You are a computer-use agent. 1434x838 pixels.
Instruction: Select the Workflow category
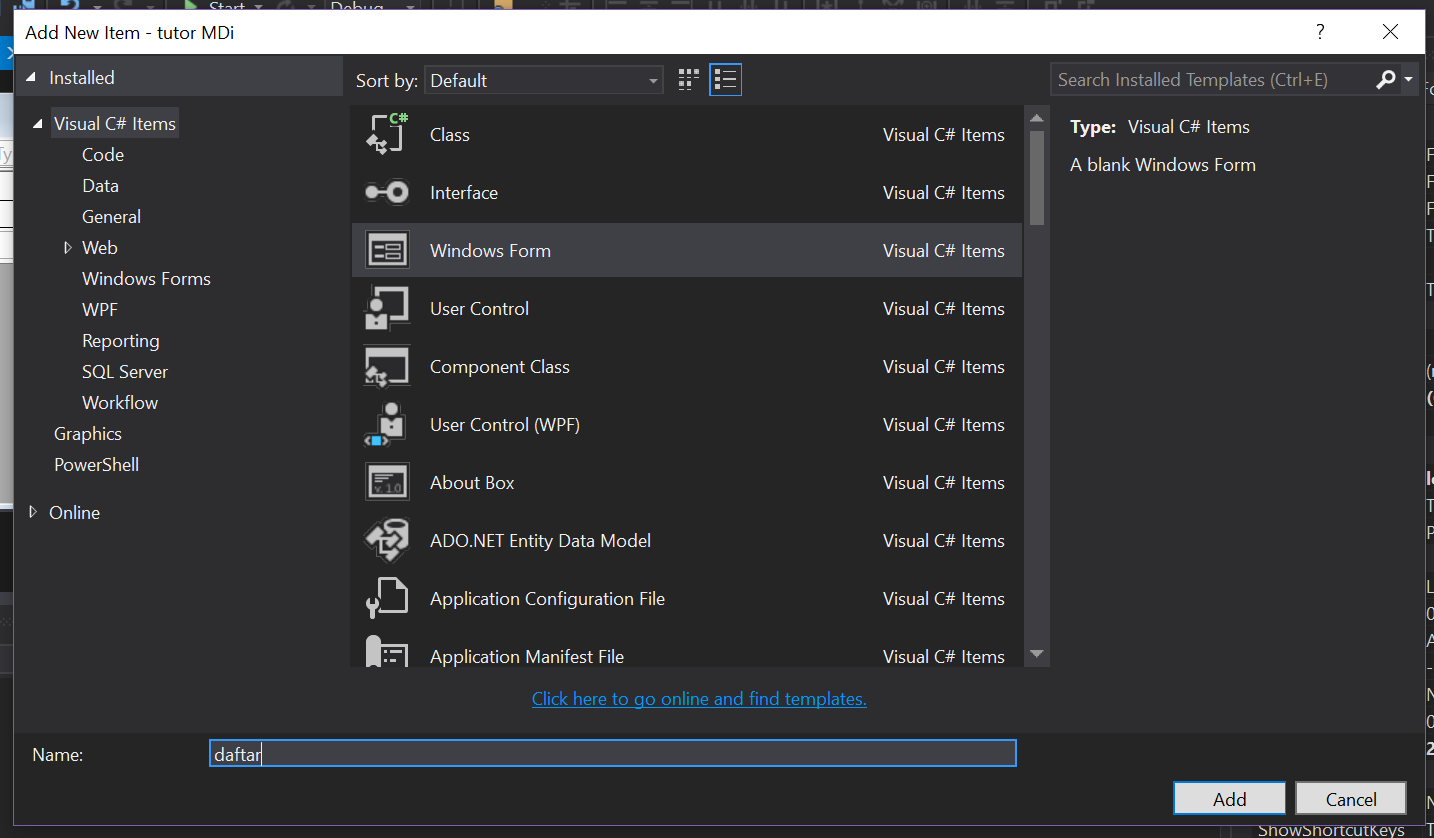[120, 402]
